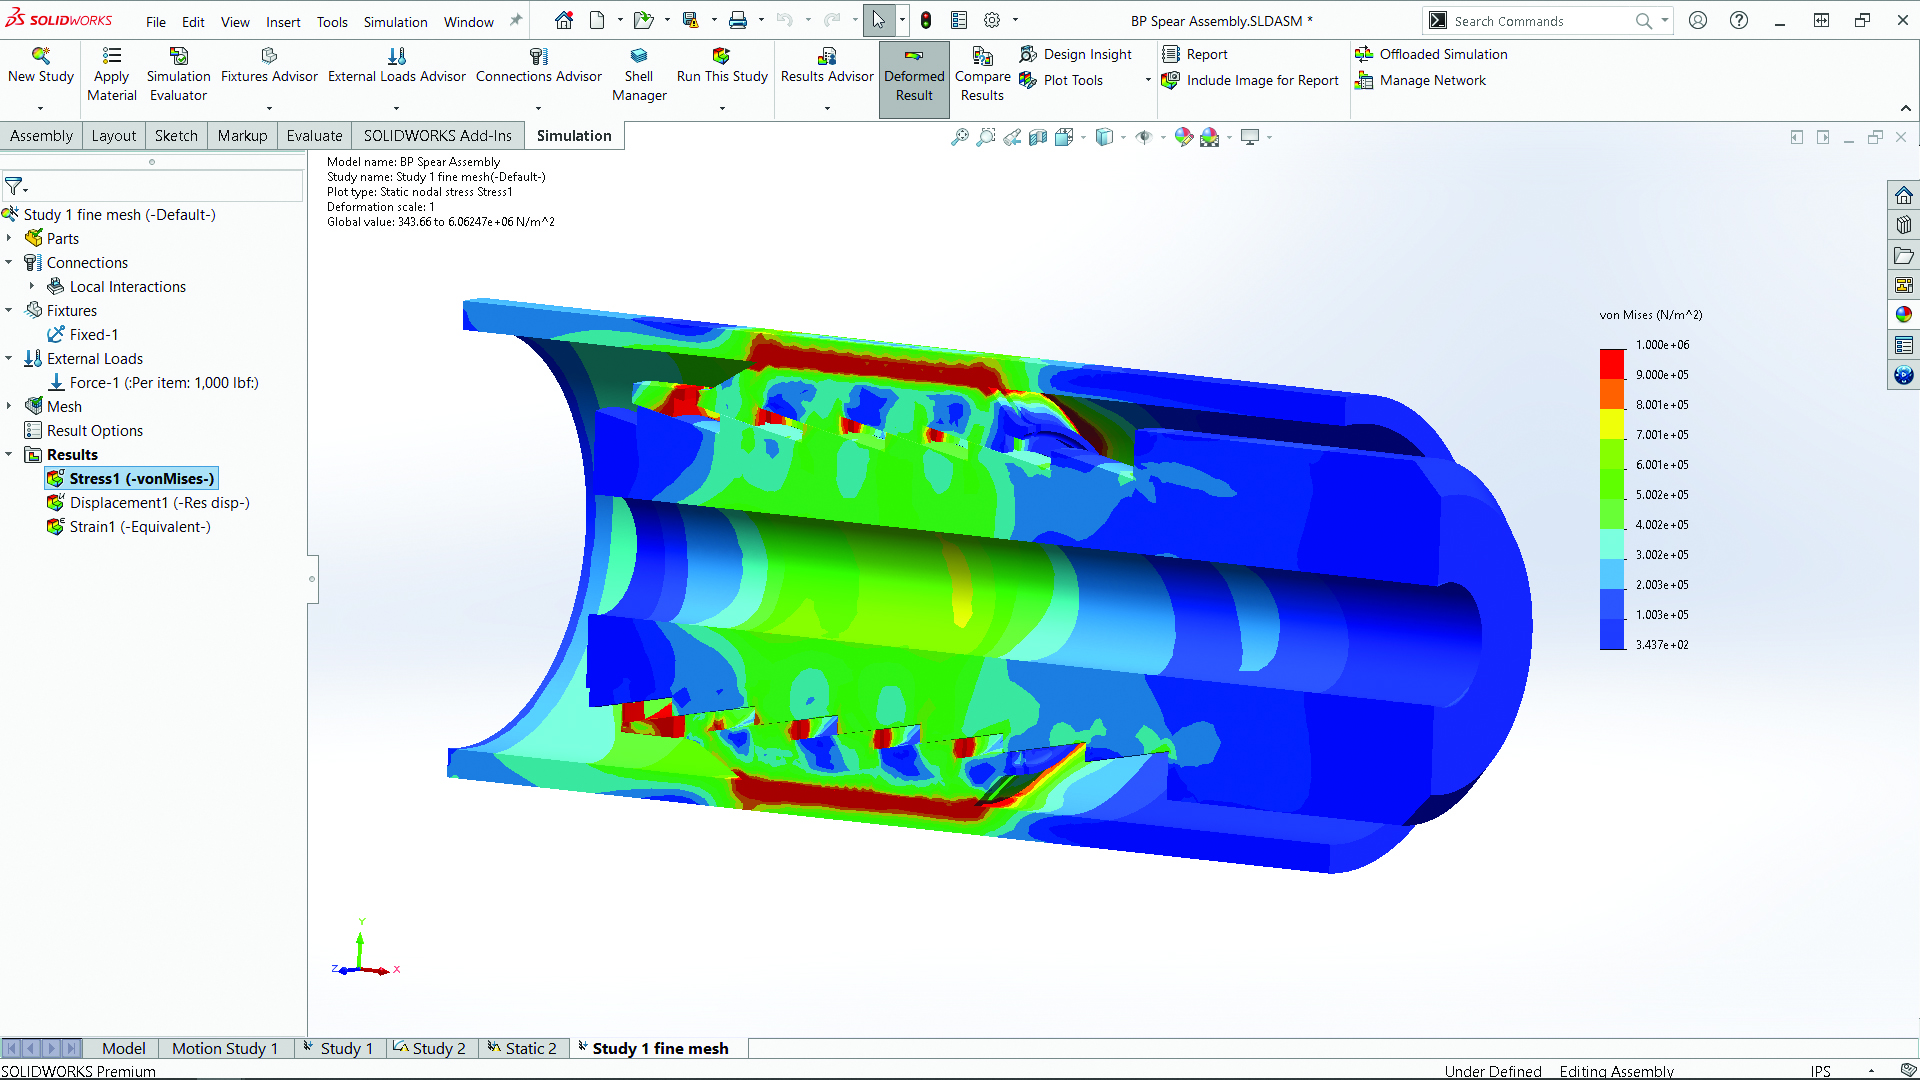The image size is (1920, 1080).
Task: Open Result Options item
Action: [x=84, y=431]
